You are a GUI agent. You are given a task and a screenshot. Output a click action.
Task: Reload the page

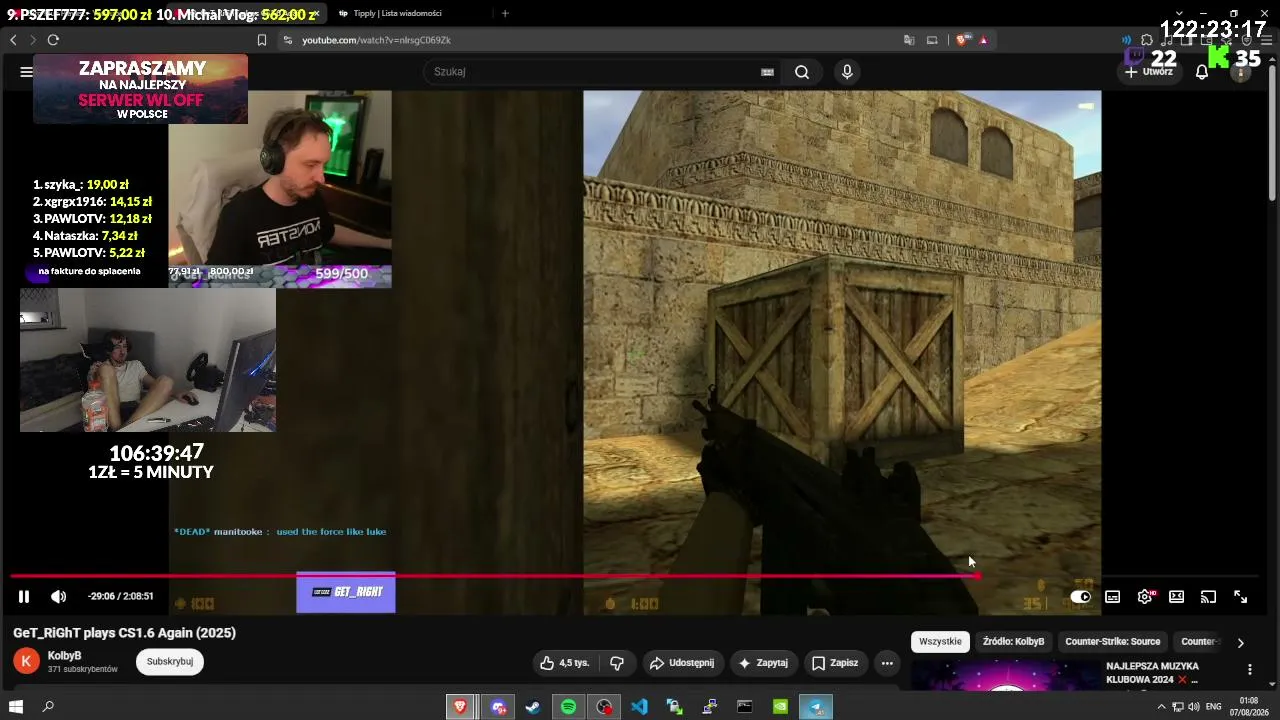point(53,40)
